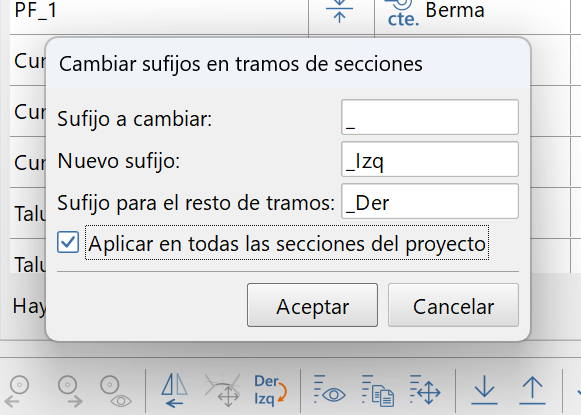Click the greyed crossing lines move icon
This screenshot has width=581, height=415.
click(223, 391)
